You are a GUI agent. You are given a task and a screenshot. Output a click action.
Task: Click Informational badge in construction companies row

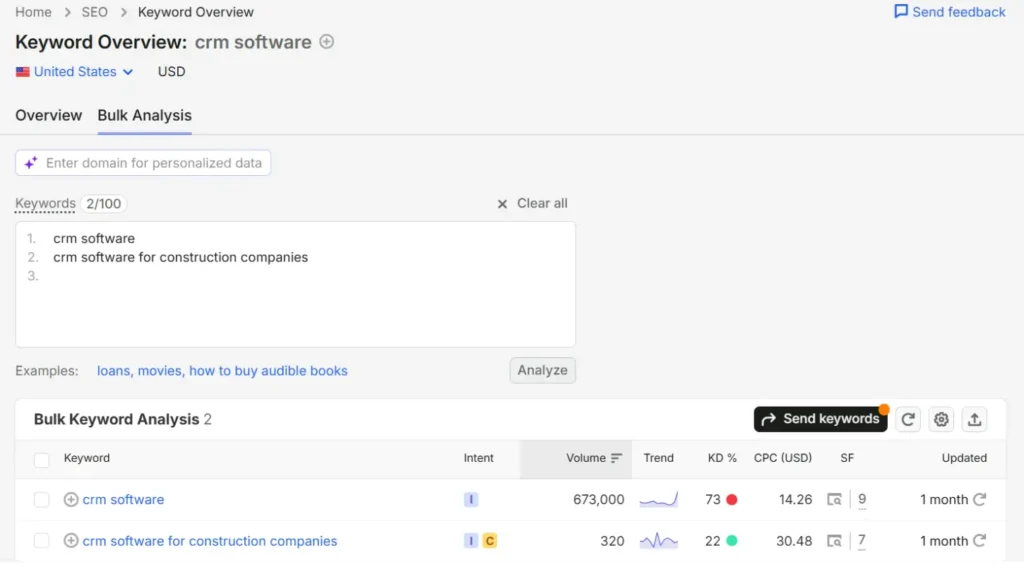coord(471,541)
